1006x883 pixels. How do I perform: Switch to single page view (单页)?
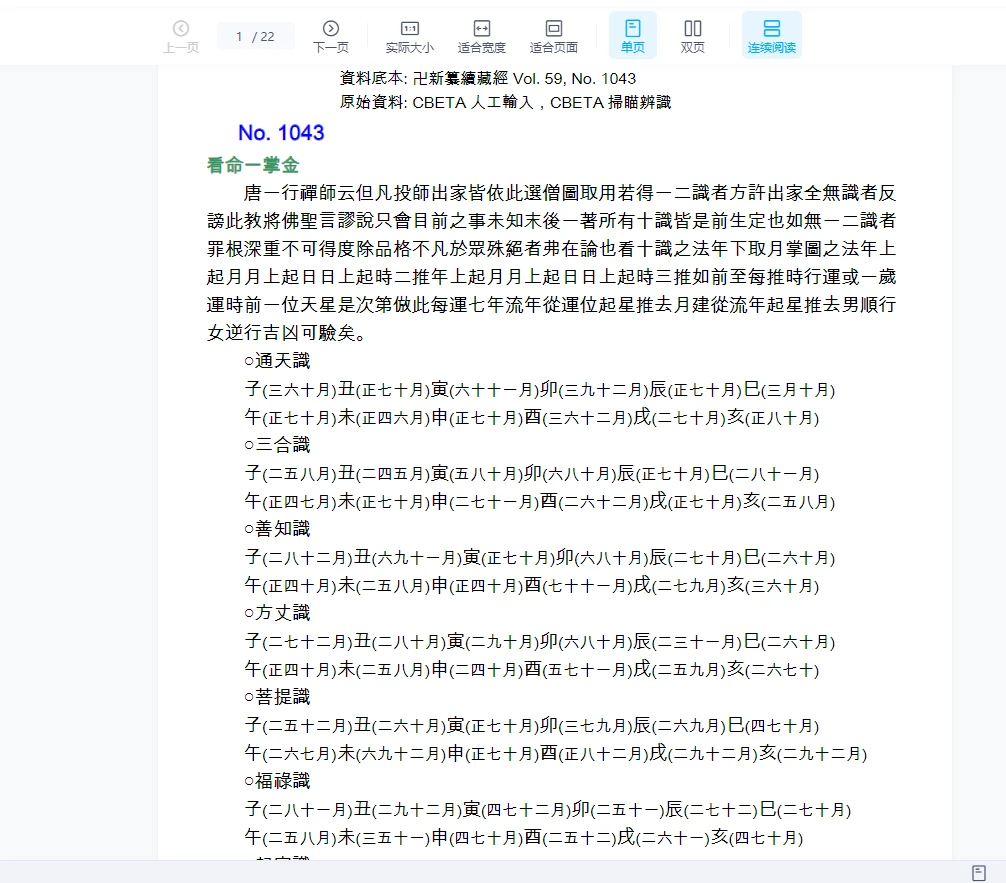633,35
